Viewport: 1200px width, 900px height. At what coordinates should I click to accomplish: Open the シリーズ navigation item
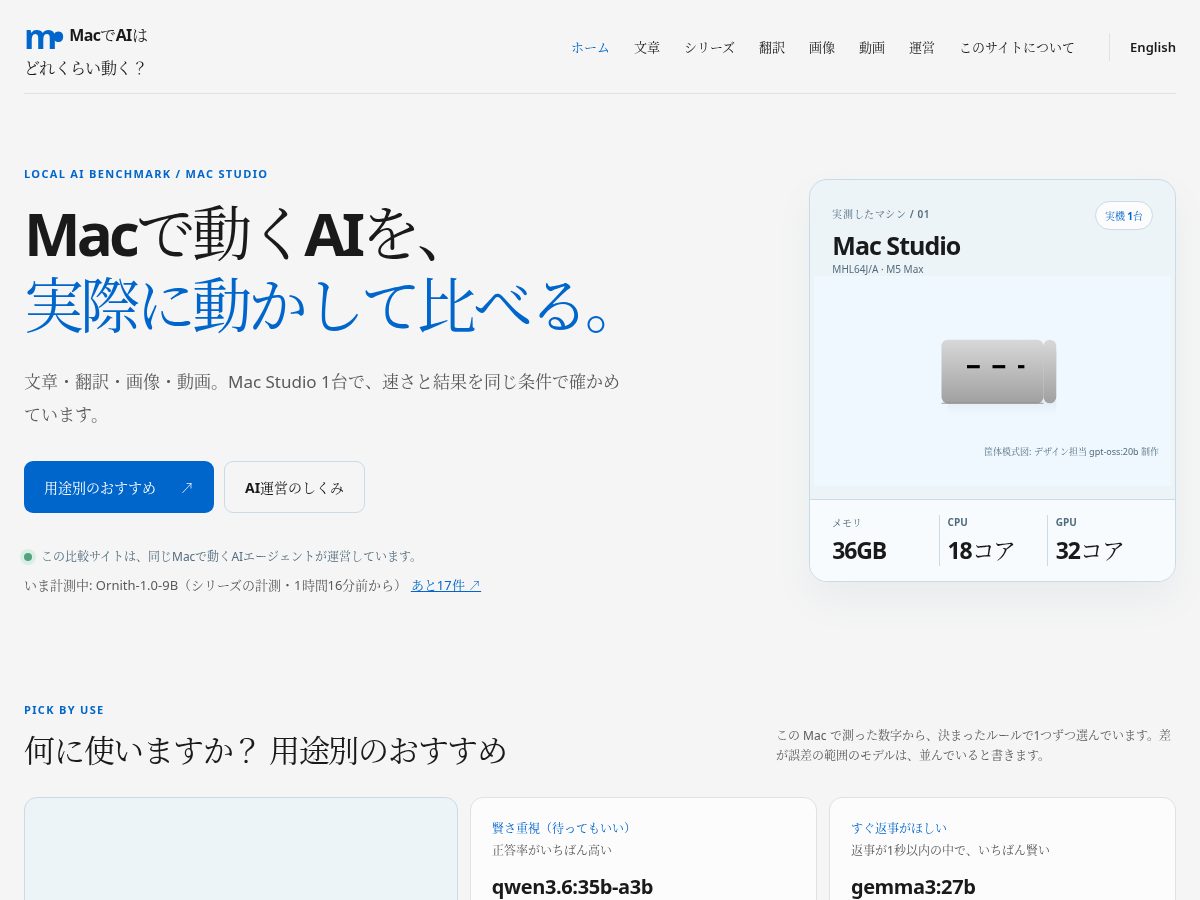tap(709, 47)
